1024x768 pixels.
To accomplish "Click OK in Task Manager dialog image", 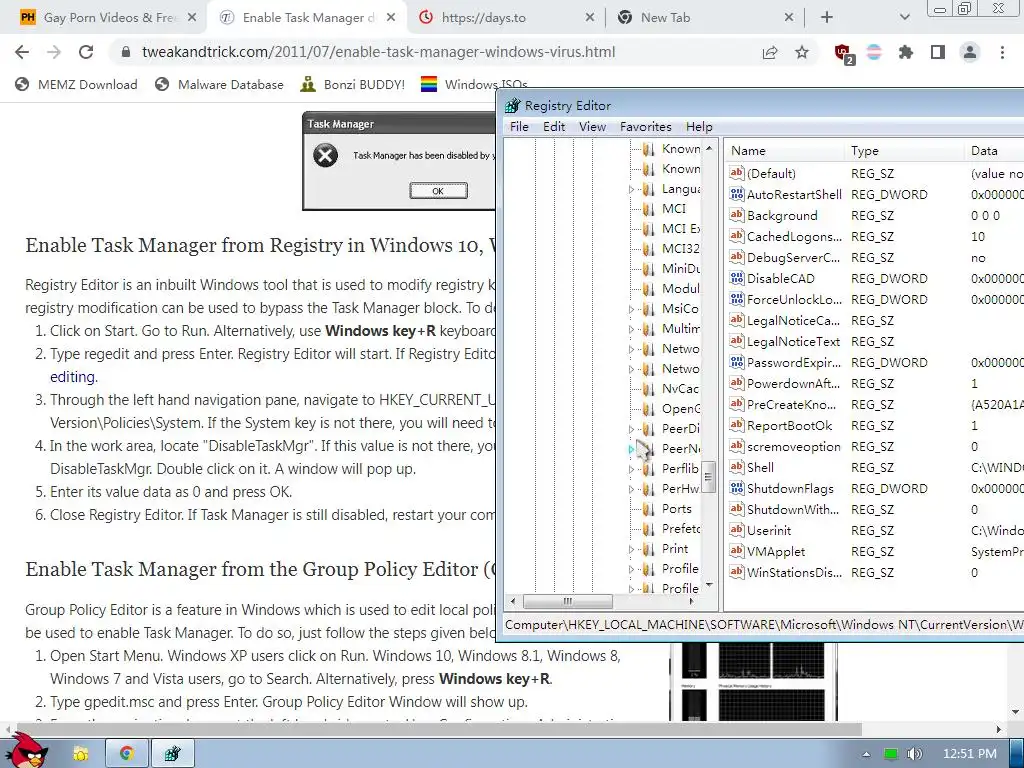I will pos(438,191).
